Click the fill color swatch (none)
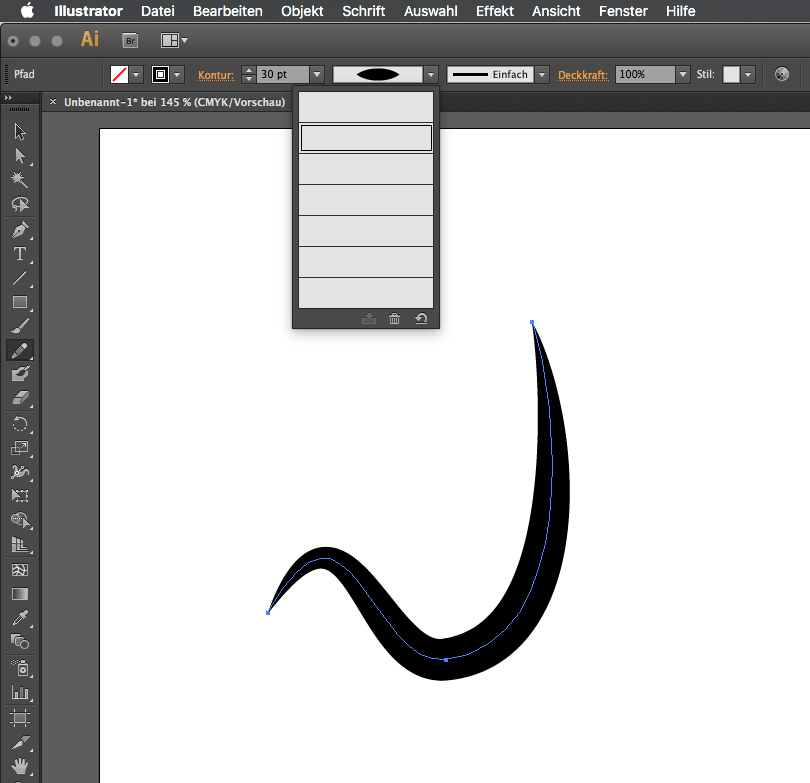 coord(119,74)
